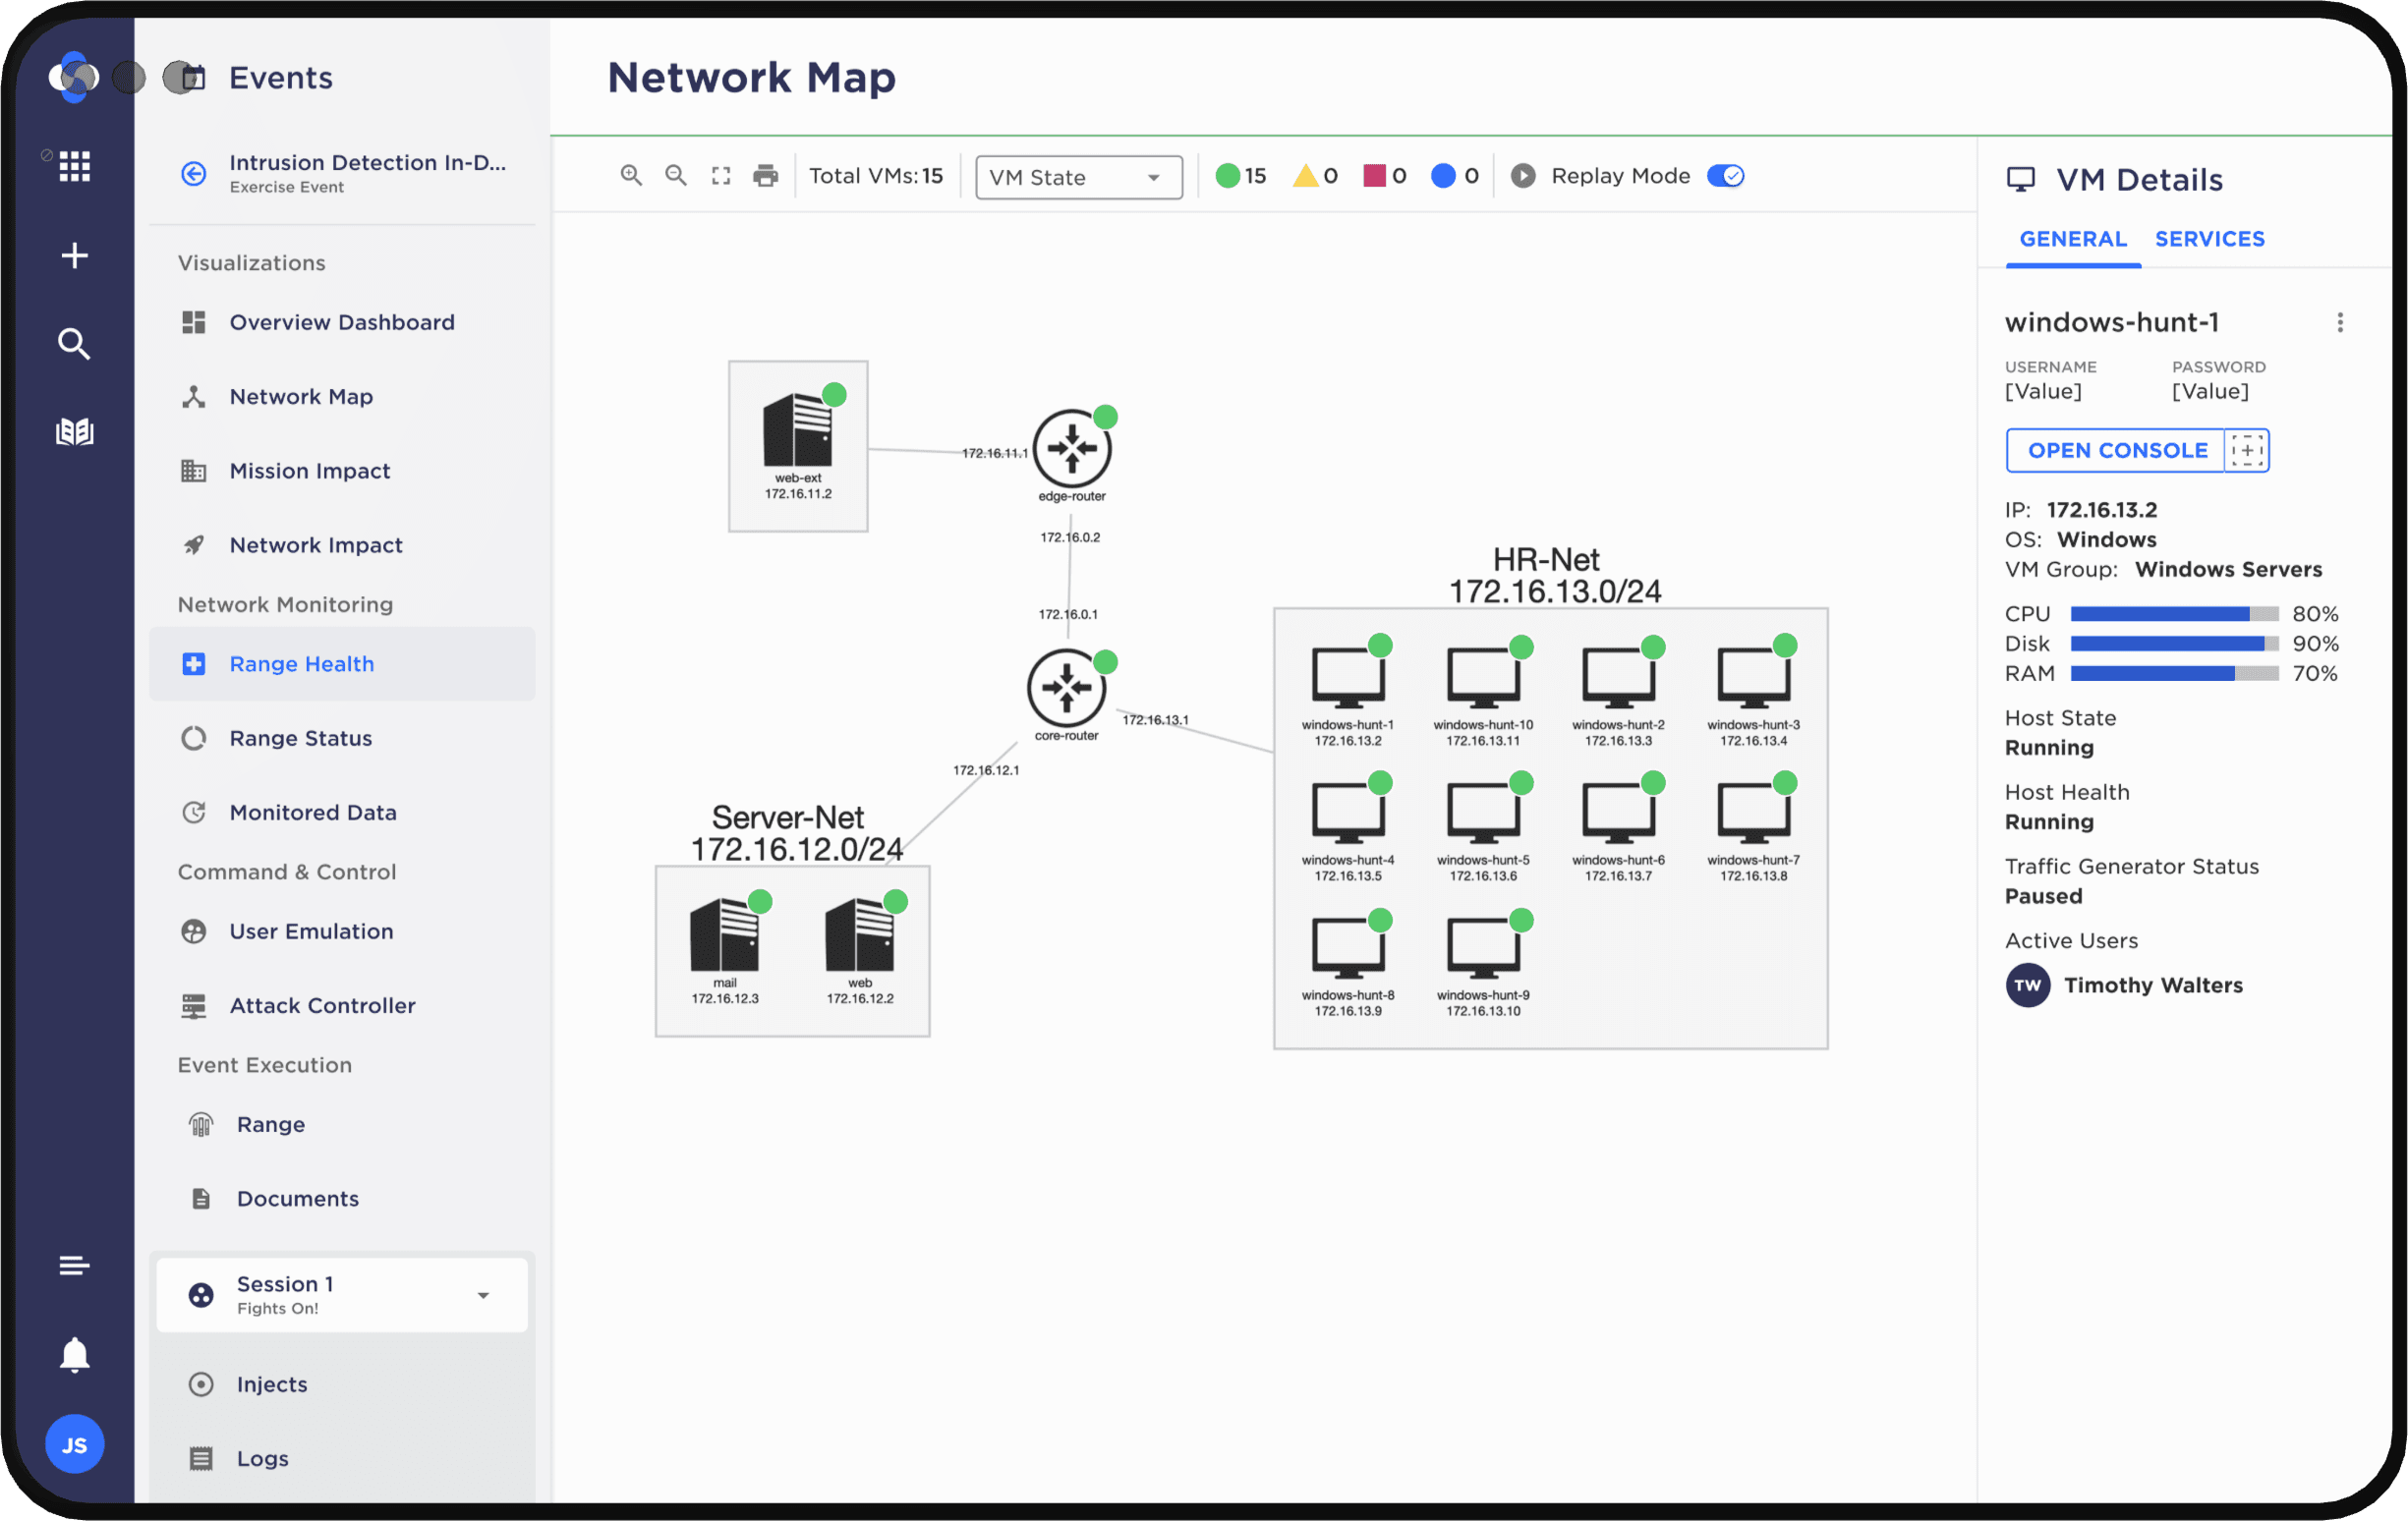Viewport: 2408px width, 1521px height.
Task: Select the web-ext server node
Action: pos(798,432)
